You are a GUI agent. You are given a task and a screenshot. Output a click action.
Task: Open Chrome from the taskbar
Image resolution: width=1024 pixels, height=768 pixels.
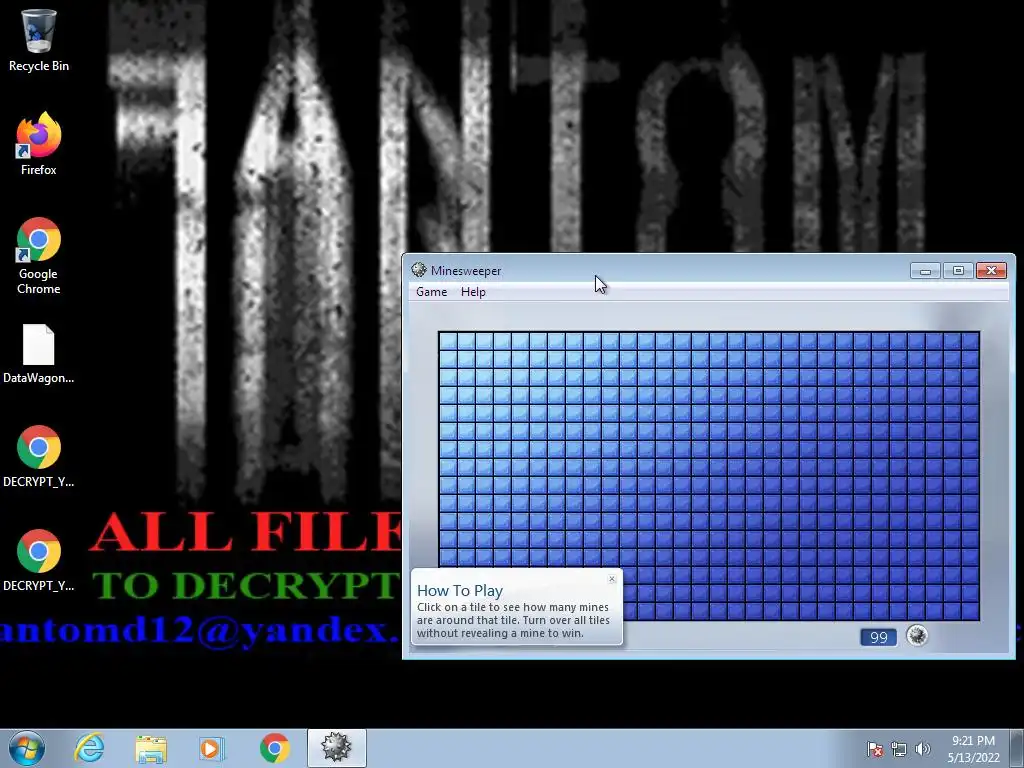[x=274, y=748]
